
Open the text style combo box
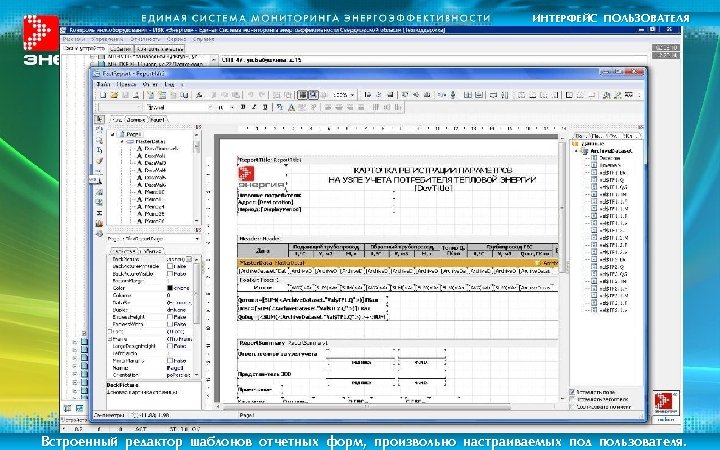click(x=120, y=107)
